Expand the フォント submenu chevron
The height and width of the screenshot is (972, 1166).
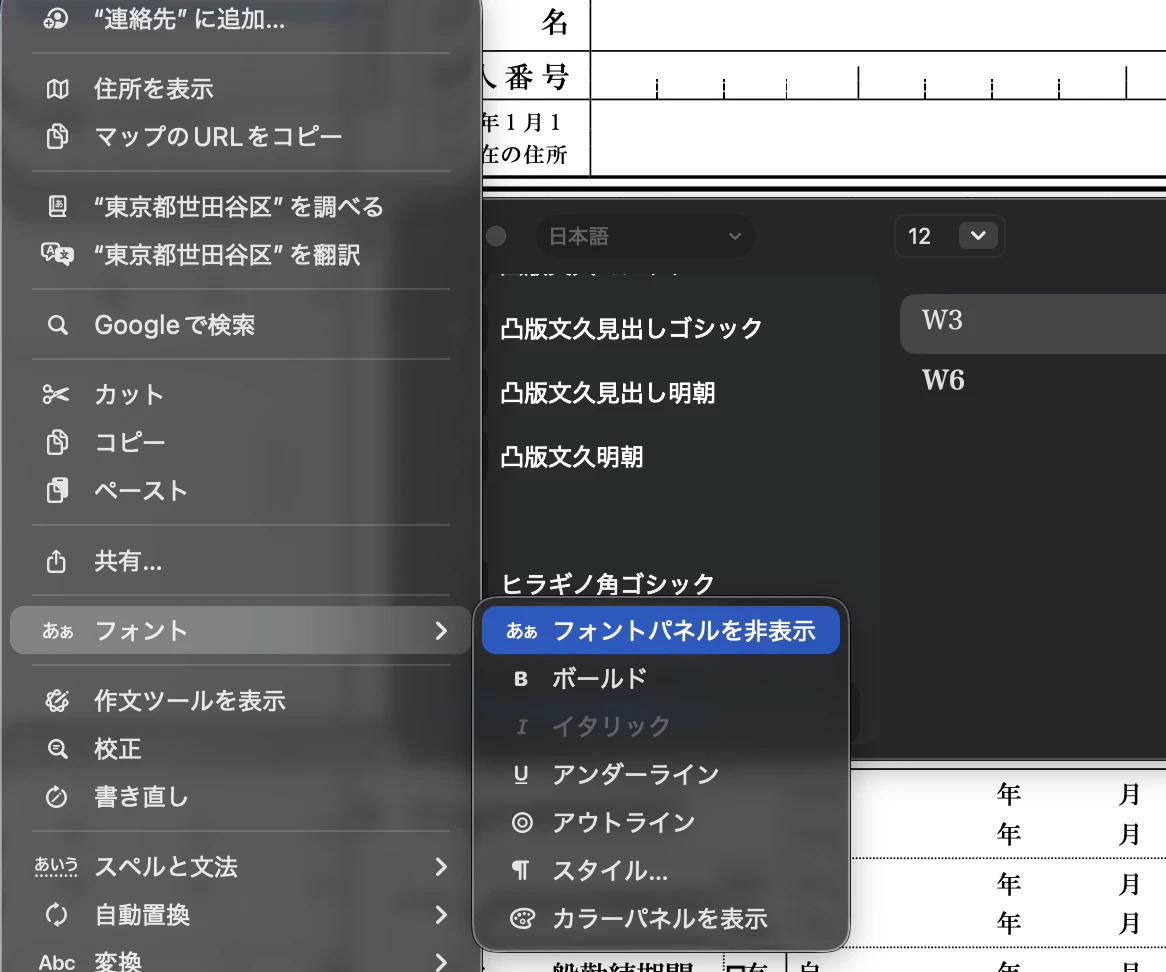tap(441, 631)
